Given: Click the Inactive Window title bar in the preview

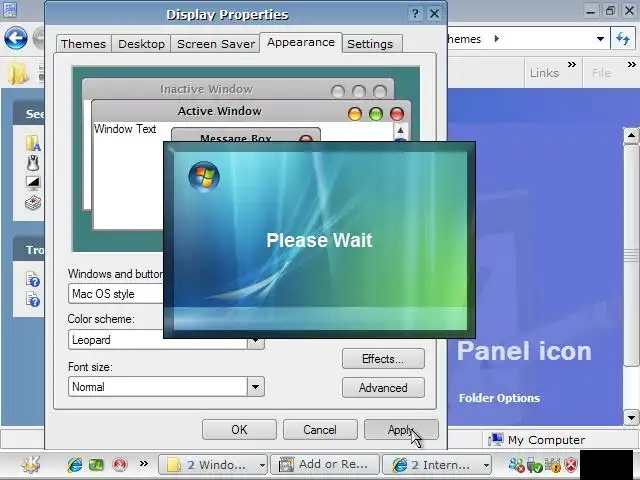Looking at the screenshot, I should point(238,89).
